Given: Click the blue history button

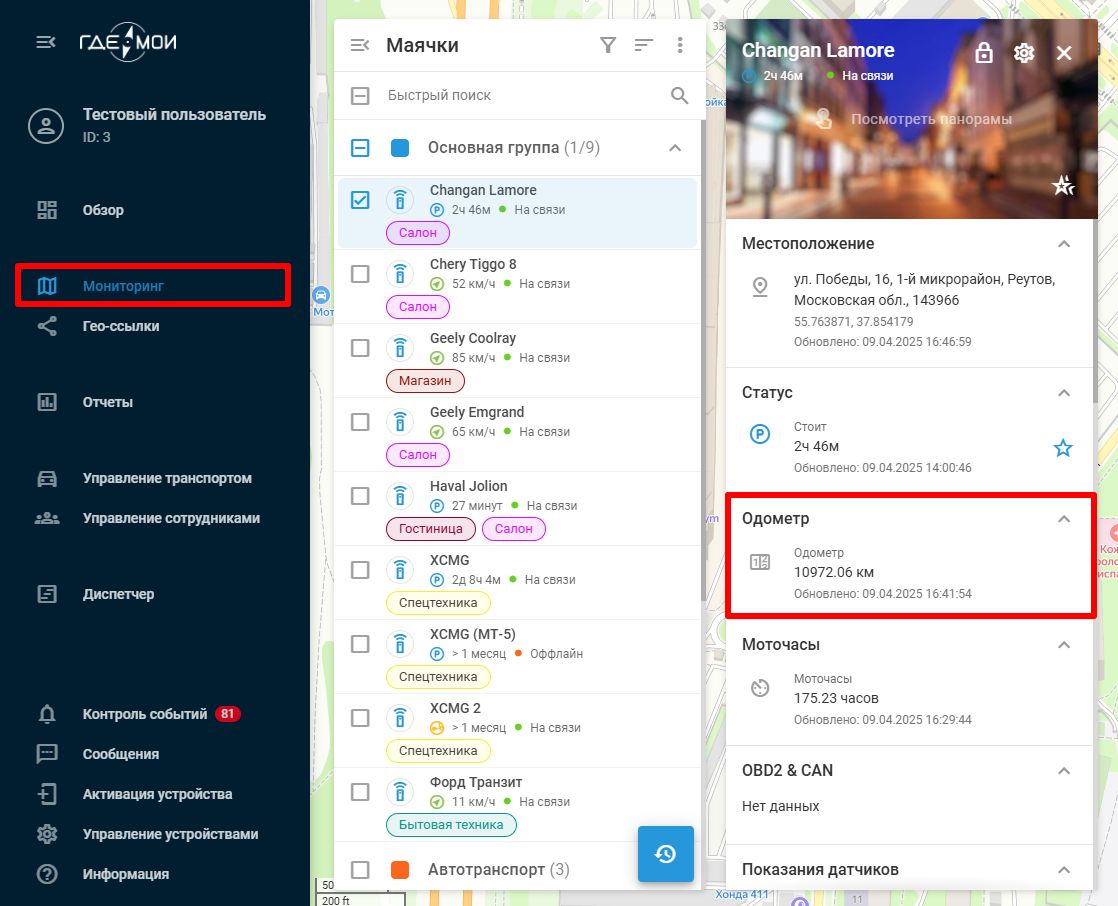Looking at the screenshot, I should click(666, 854).
